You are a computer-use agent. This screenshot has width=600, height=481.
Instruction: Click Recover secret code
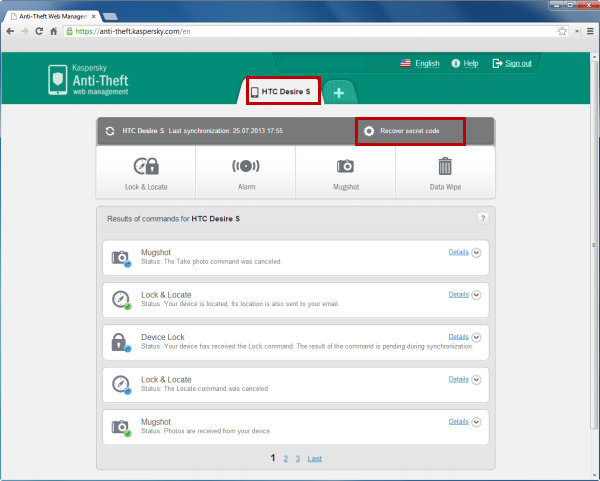(x=410, y=131)
